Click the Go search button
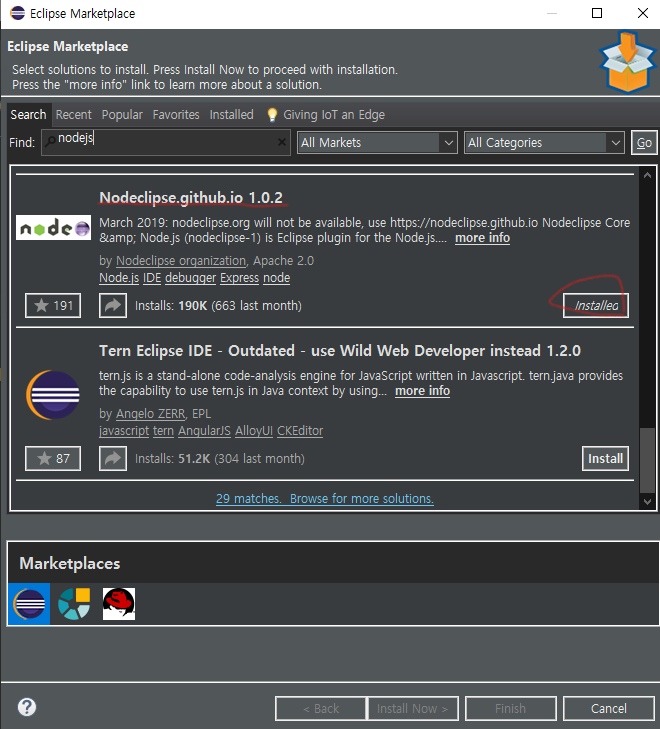 (644, 142)
